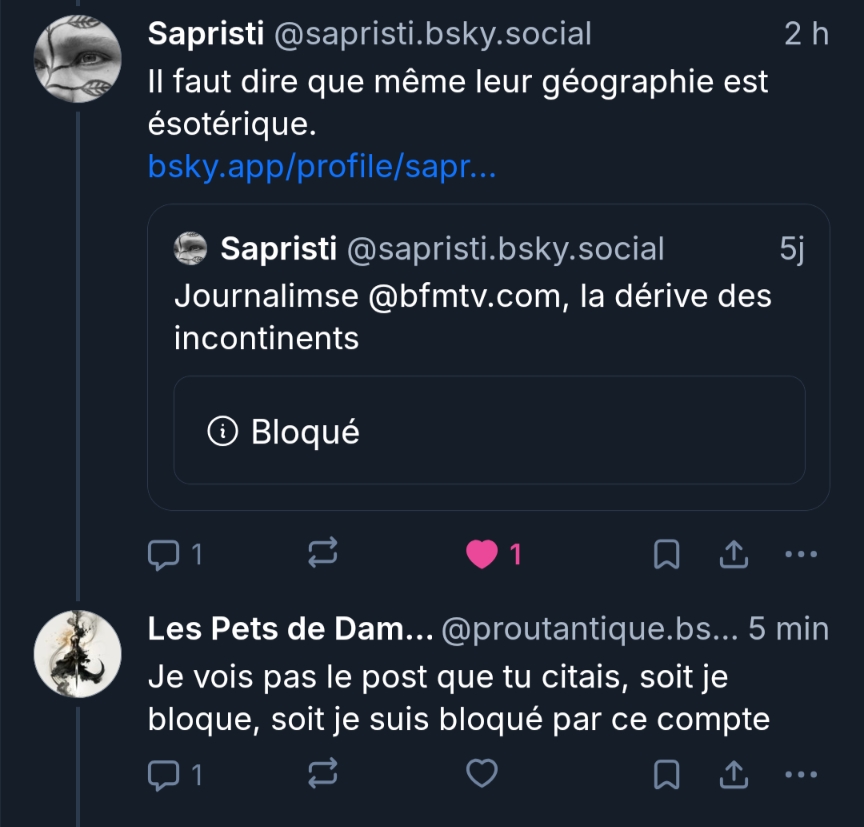Image resolution: width=864 pixels, height=827 pixels.
Task: Open the small Sapristi avatar in quoted post
Action: 190,249
